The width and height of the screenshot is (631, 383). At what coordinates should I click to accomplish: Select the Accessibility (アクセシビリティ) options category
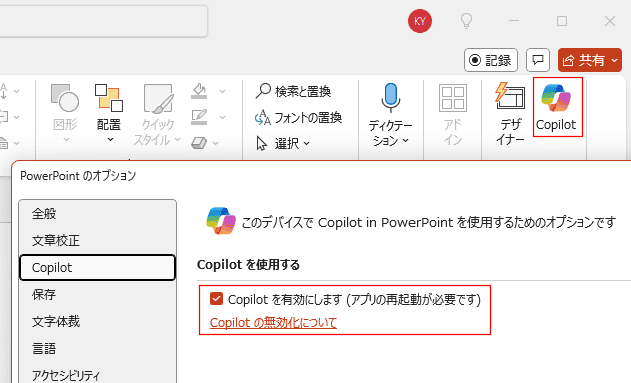[x=97, y=375]
